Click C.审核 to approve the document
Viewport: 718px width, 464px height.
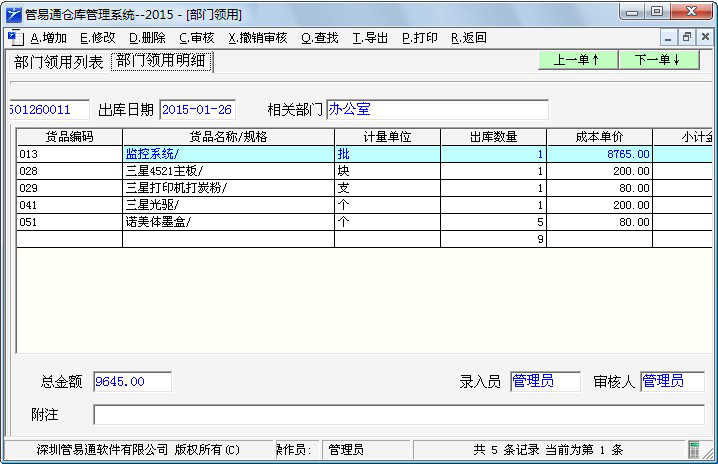(196, 38)
